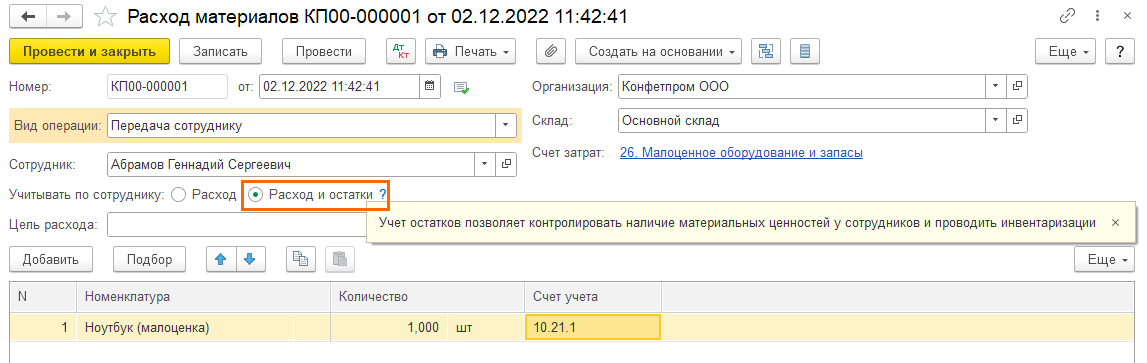Click Количество column header
This screenshot has height=363, width=1147.
point(428,297)
